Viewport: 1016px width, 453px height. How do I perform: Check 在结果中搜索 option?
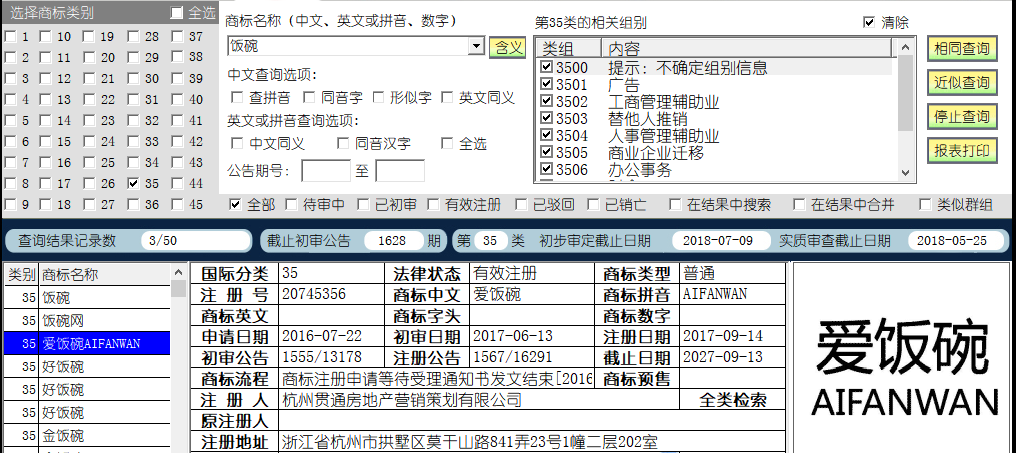pos(673,205)
